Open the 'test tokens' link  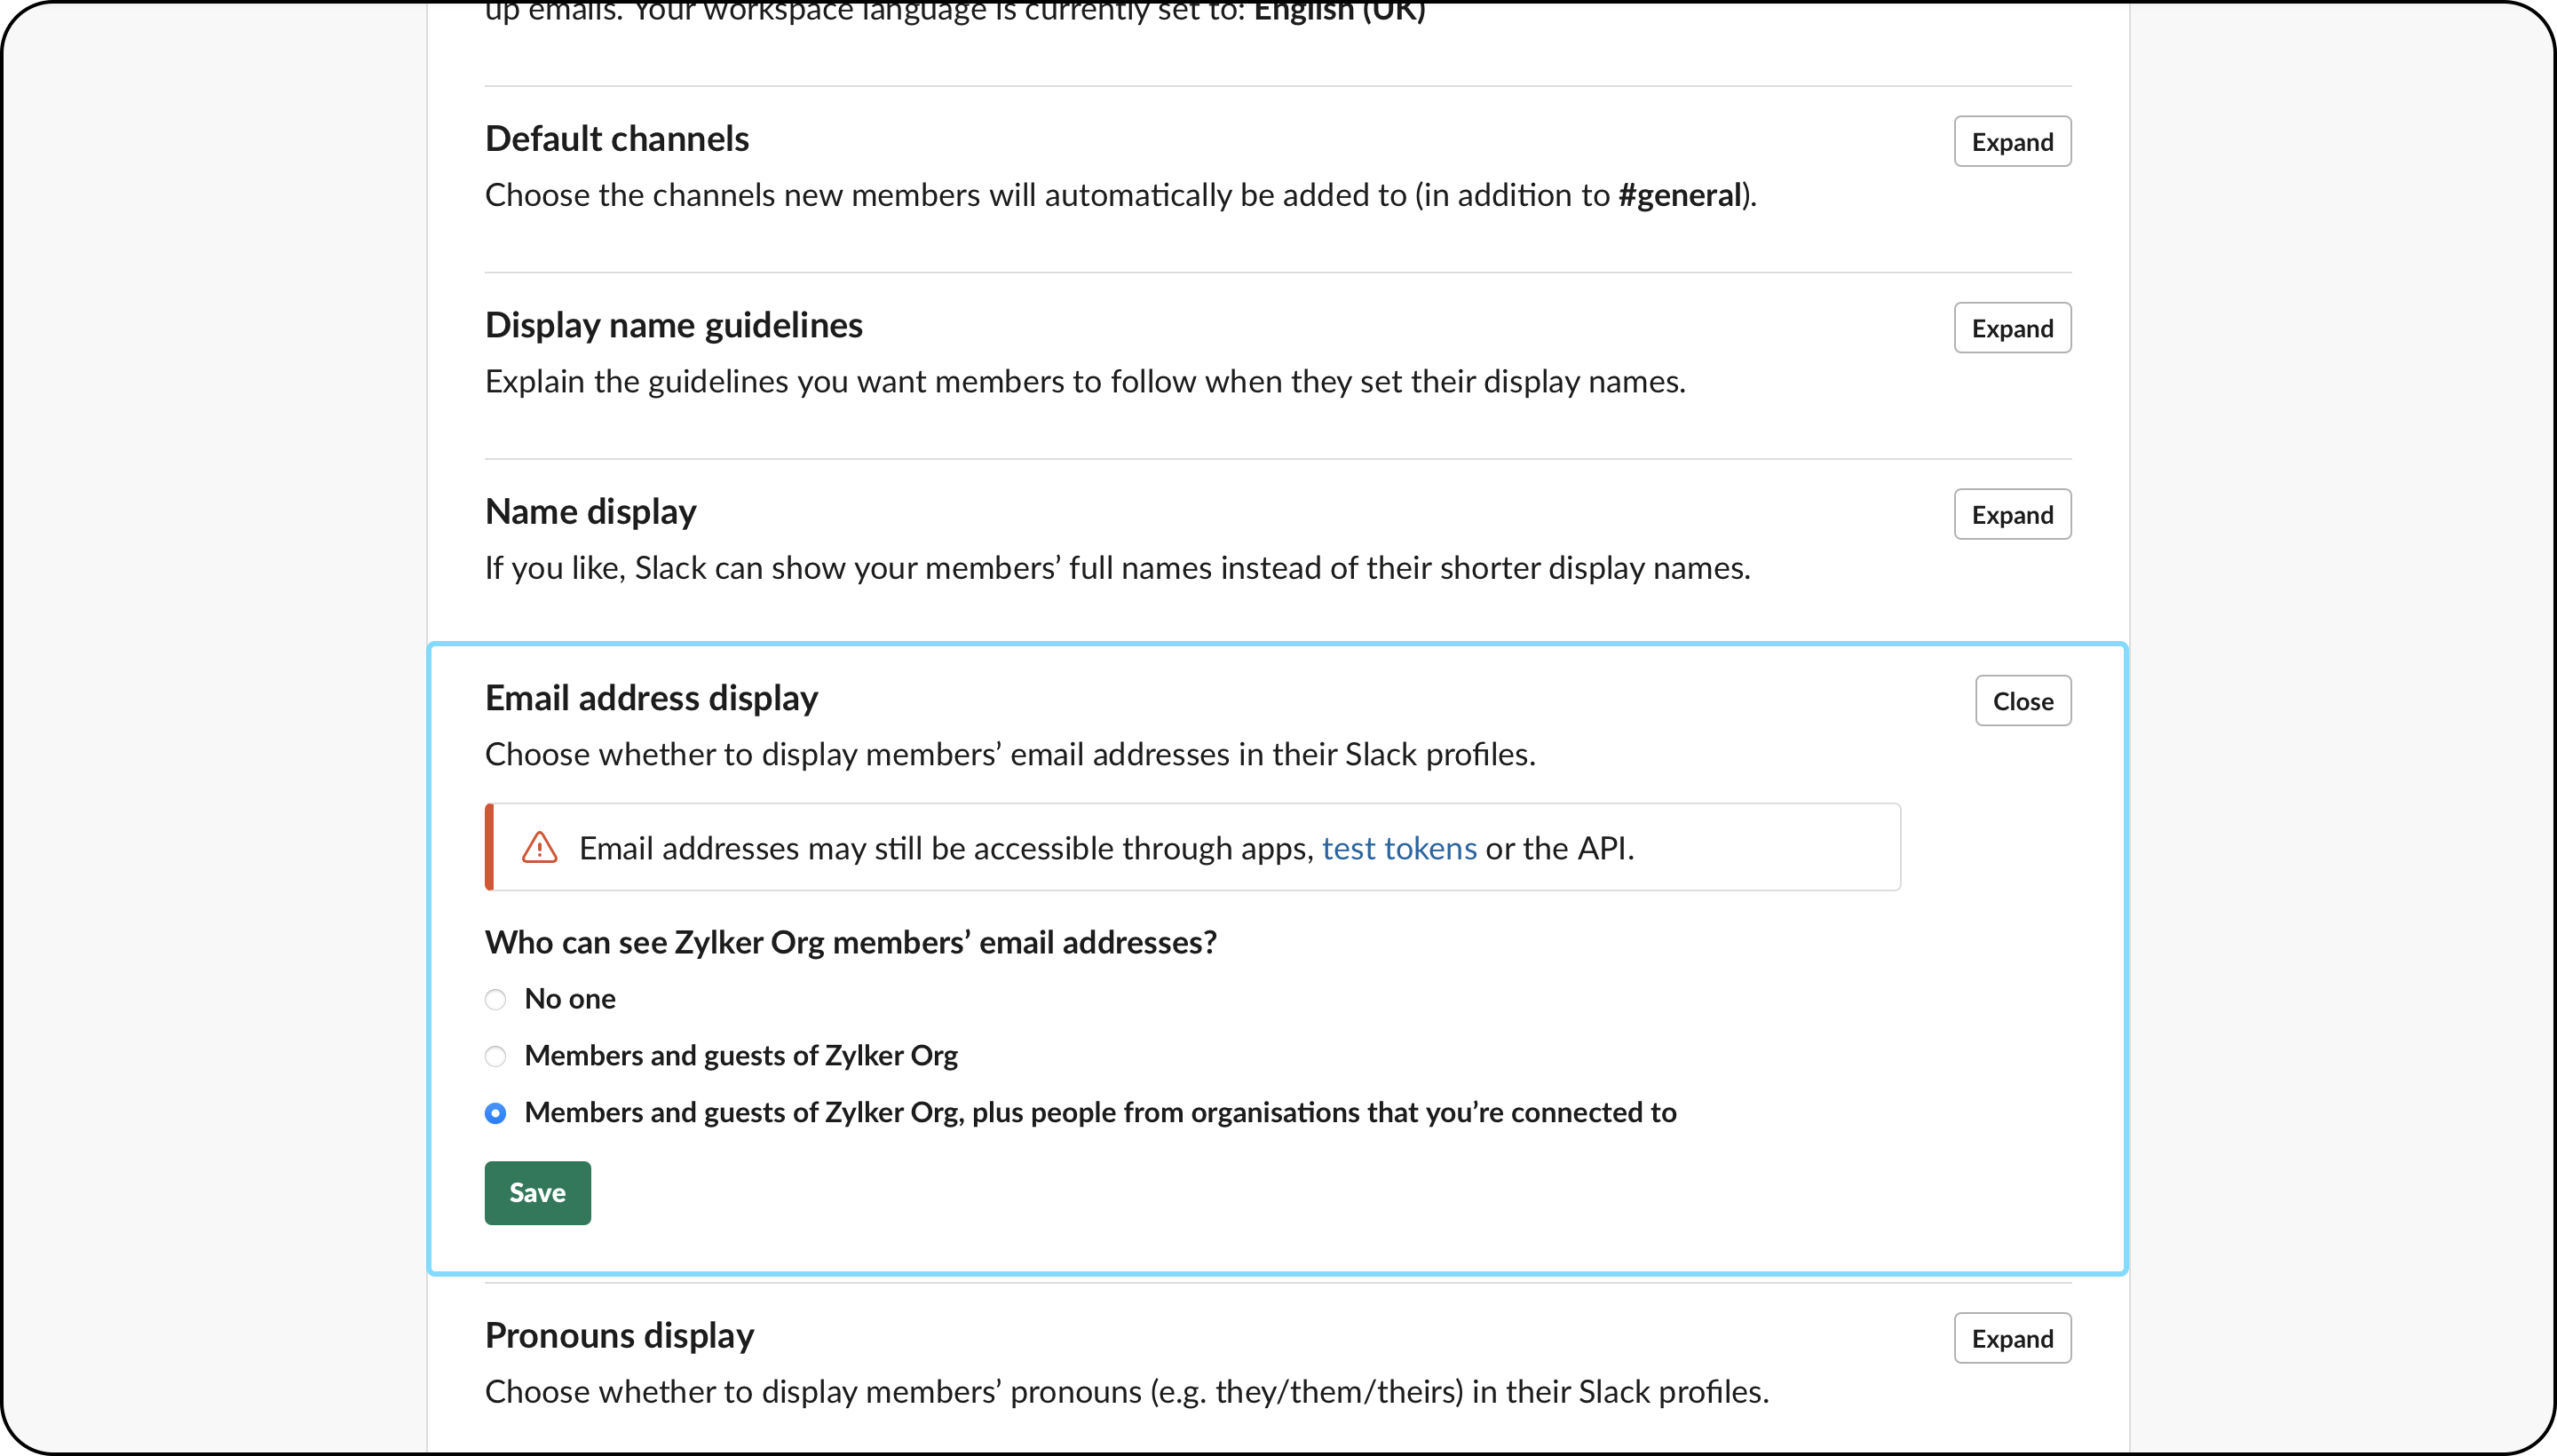pyautogui.click(x=1398, y=848)
